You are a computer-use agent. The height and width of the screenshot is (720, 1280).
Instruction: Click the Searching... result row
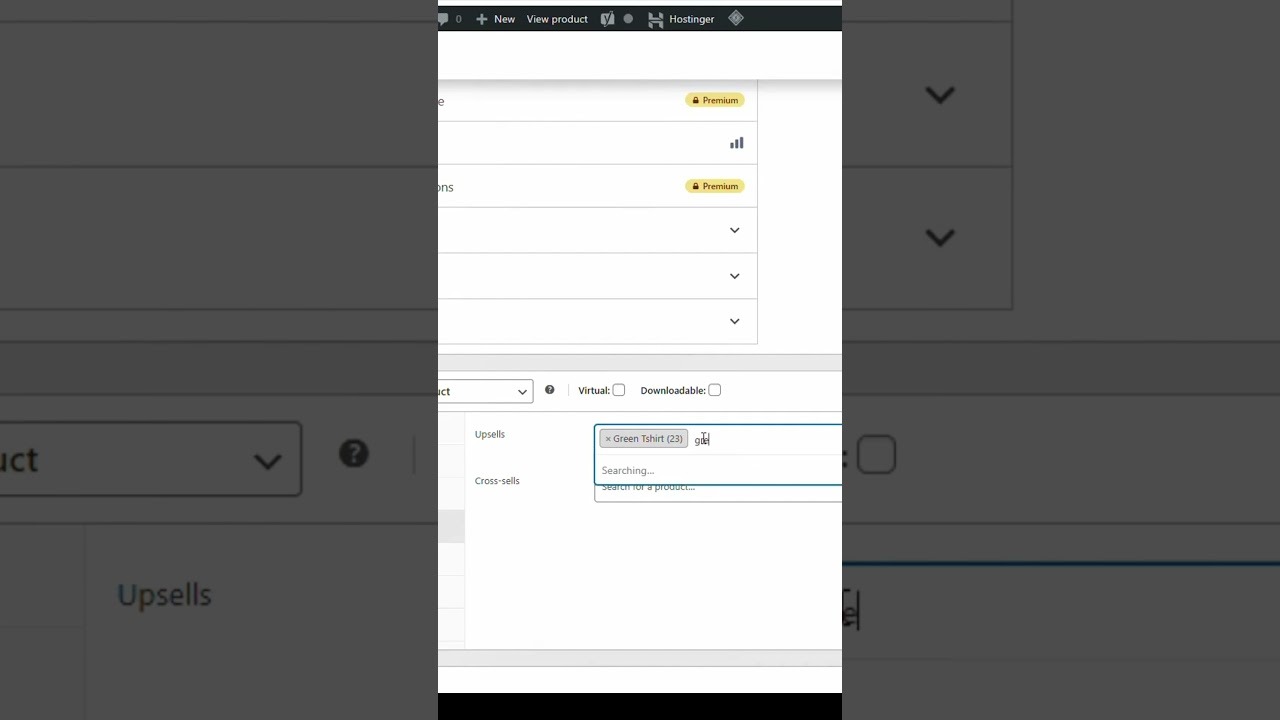click(x=718, y=470)
